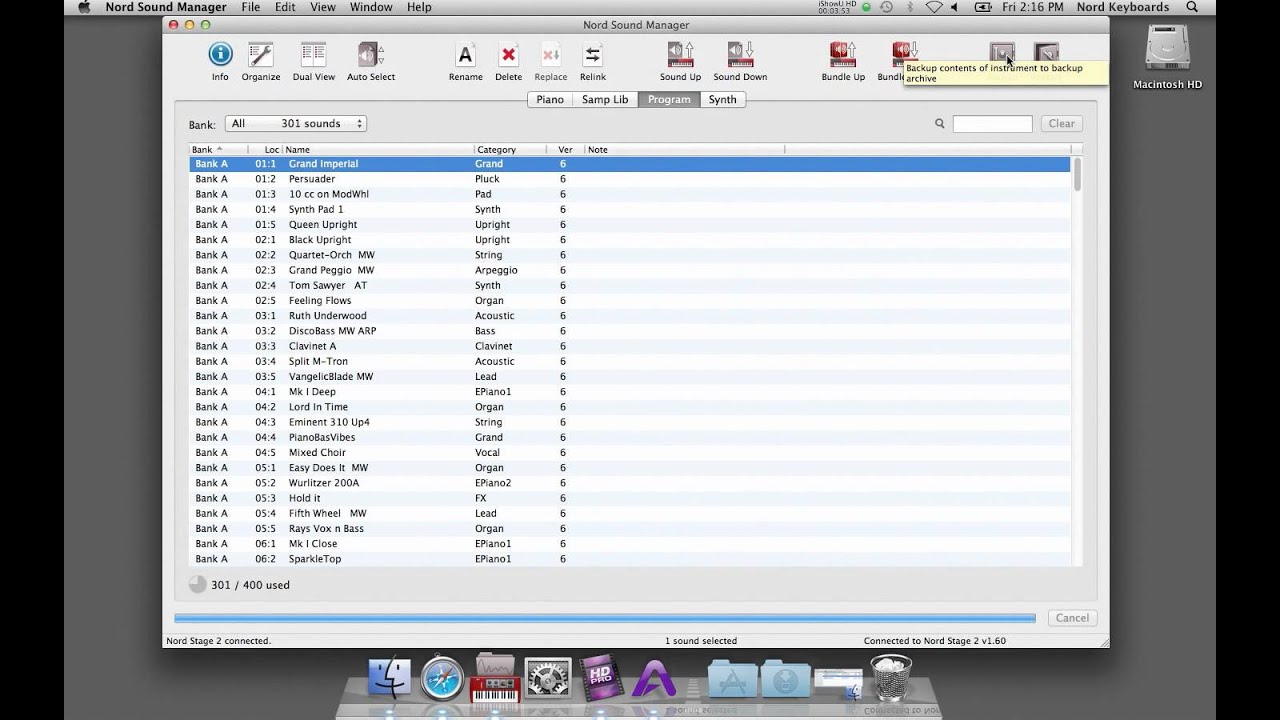Screen dimensions: 1280x720
Task: Sort by the Name column header
Action: click(378, 150)
